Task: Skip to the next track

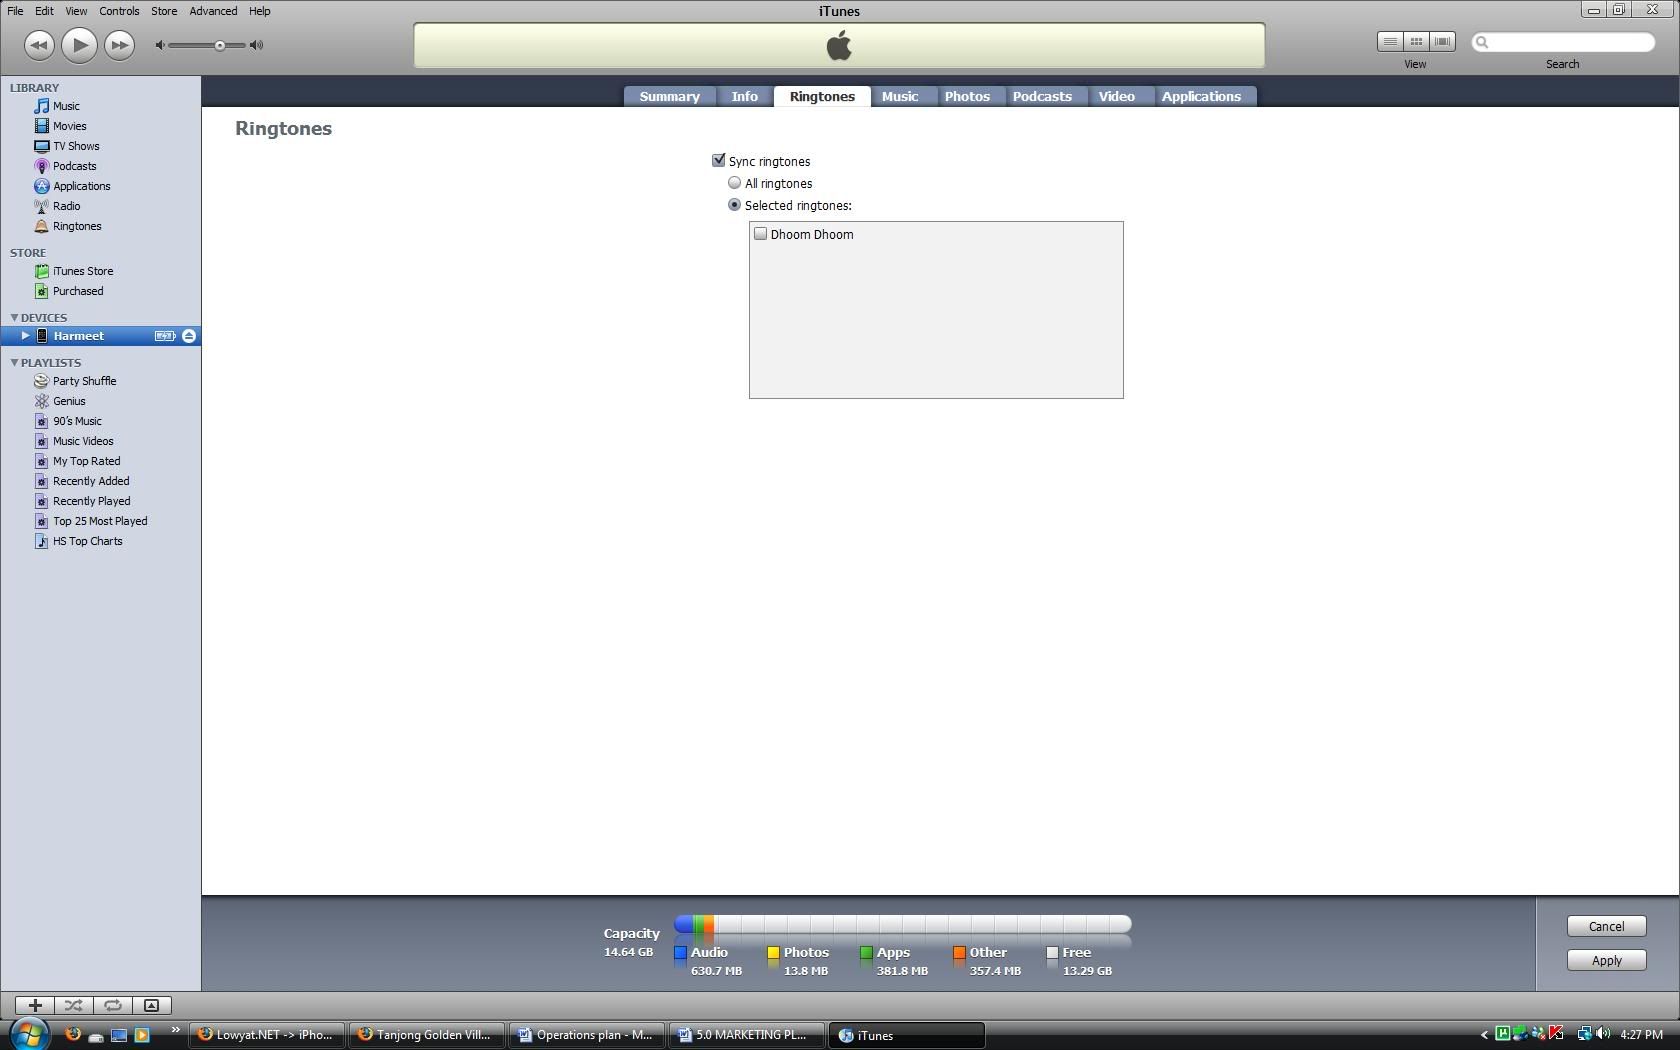Action: tap(119, 45)
